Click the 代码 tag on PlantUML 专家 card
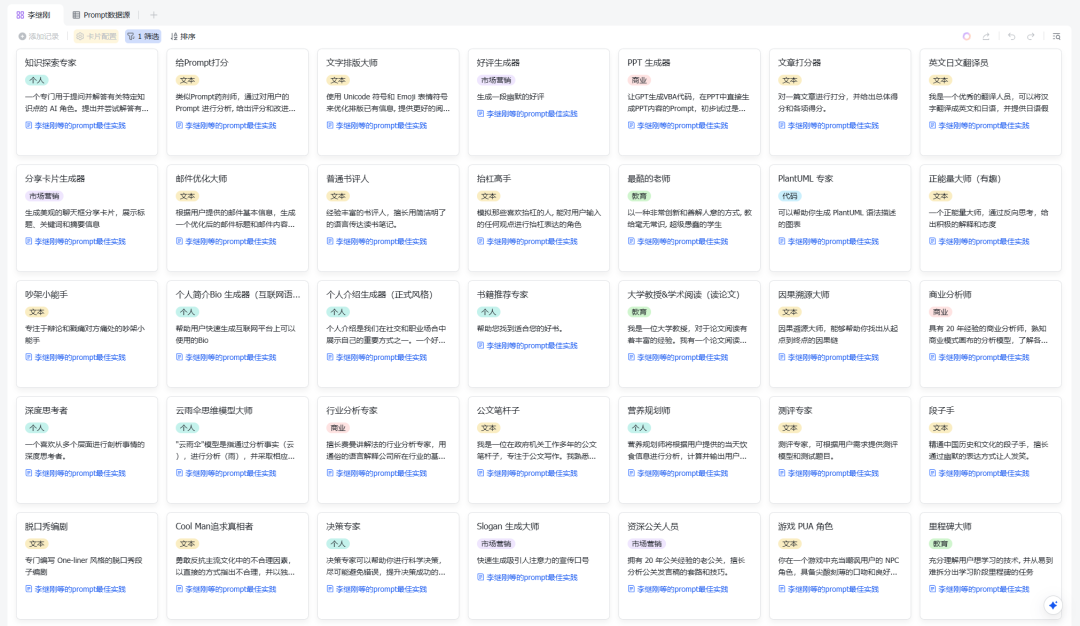 pos(789,196)
